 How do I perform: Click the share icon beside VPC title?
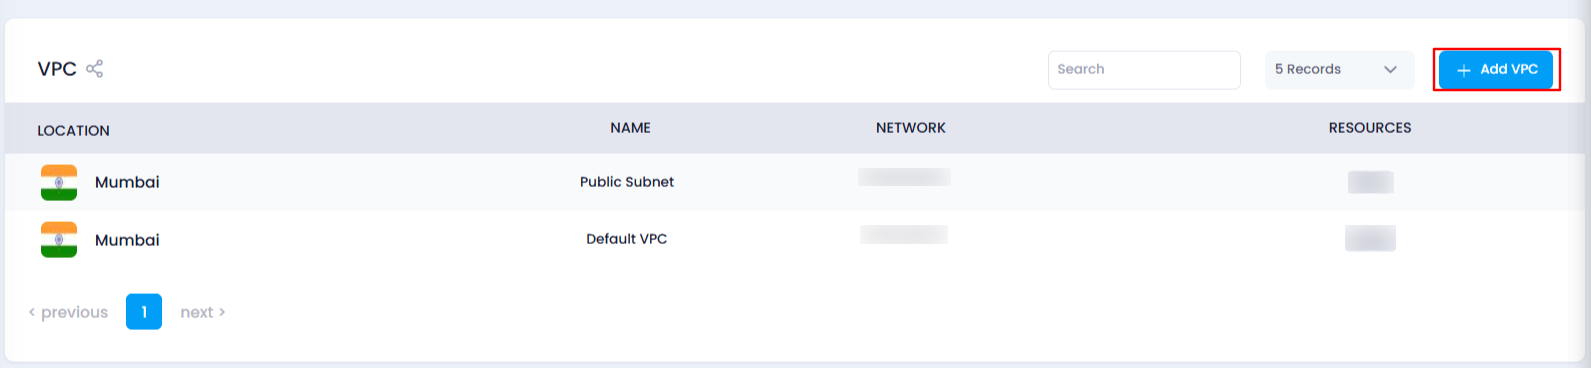[95, 69]
